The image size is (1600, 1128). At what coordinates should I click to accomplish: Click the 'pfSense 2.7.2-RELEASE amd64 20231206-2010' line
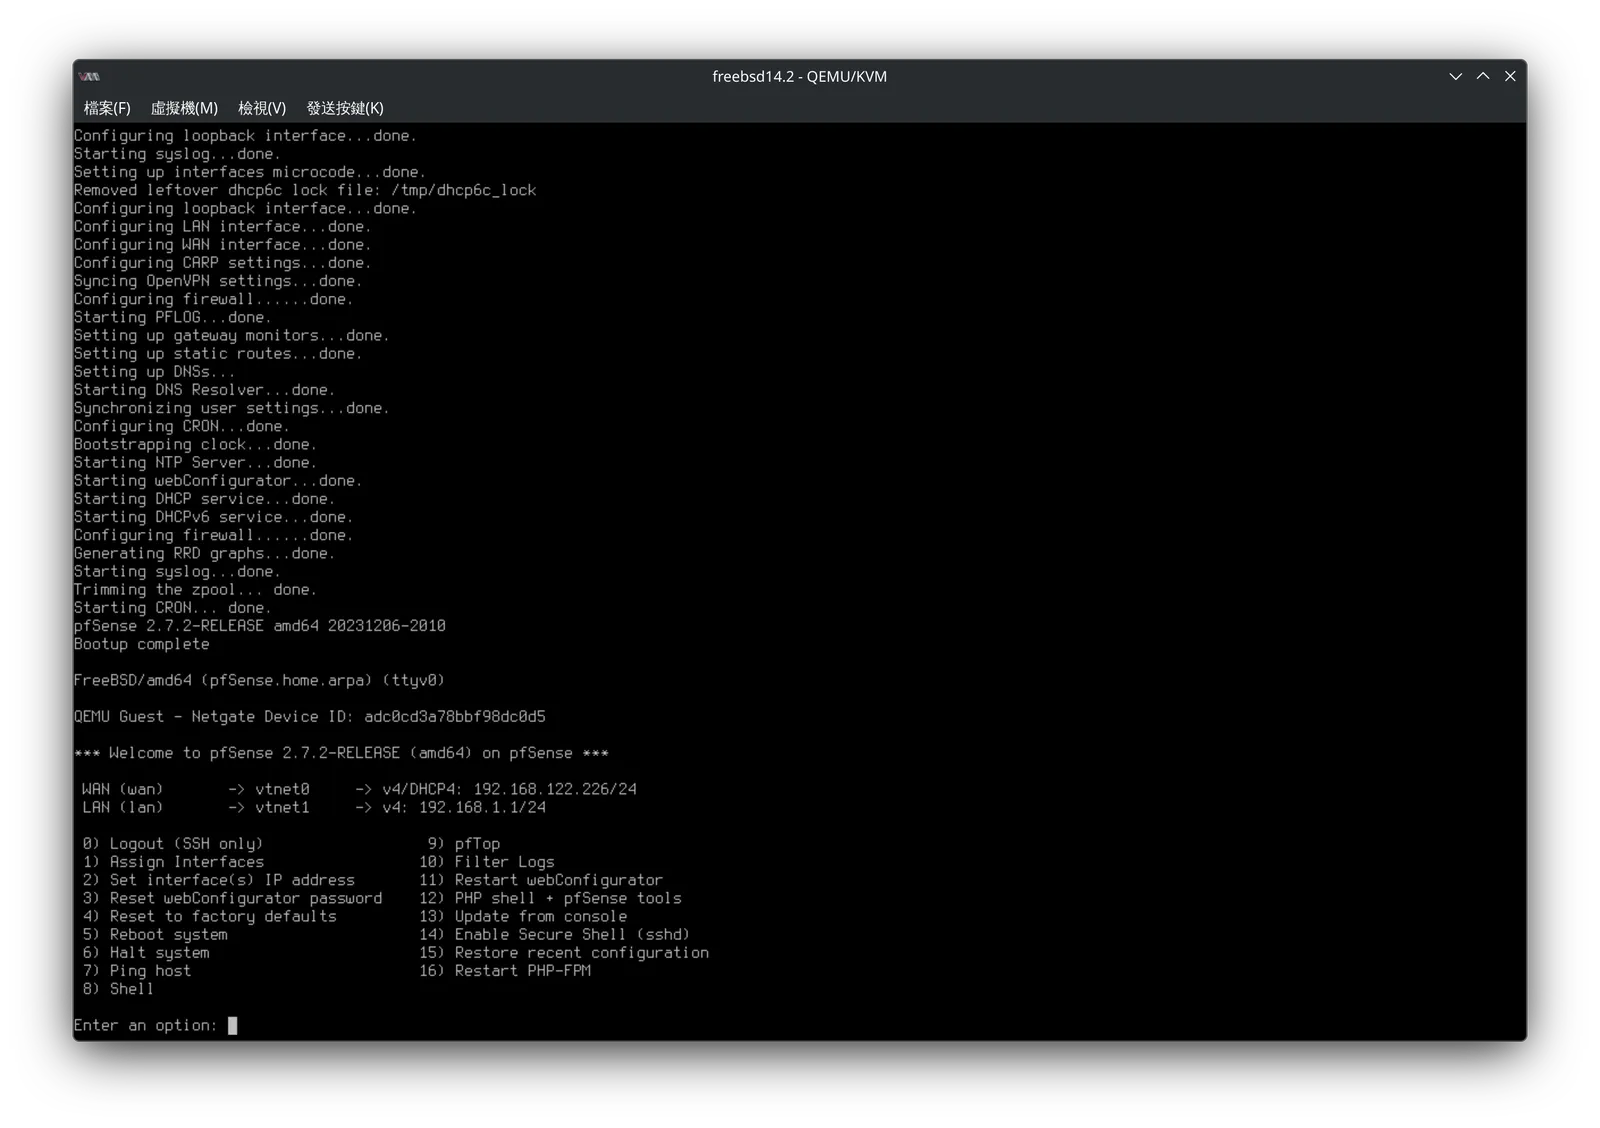click(260, 626)
